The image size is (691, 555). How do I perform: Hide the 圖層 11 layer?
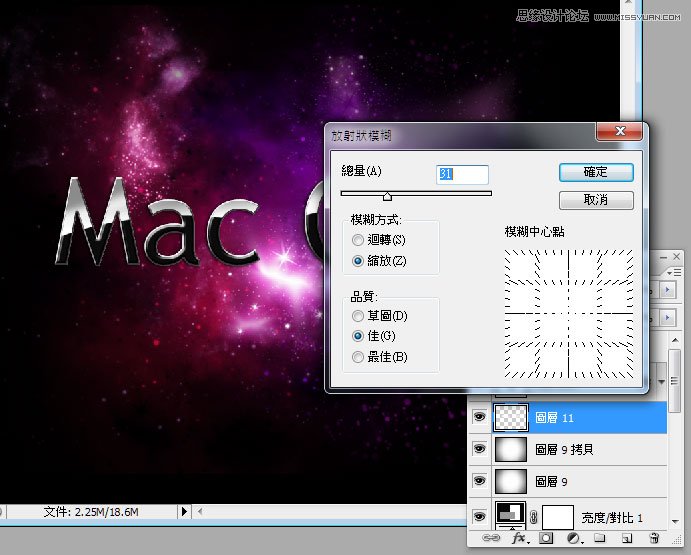479,417
